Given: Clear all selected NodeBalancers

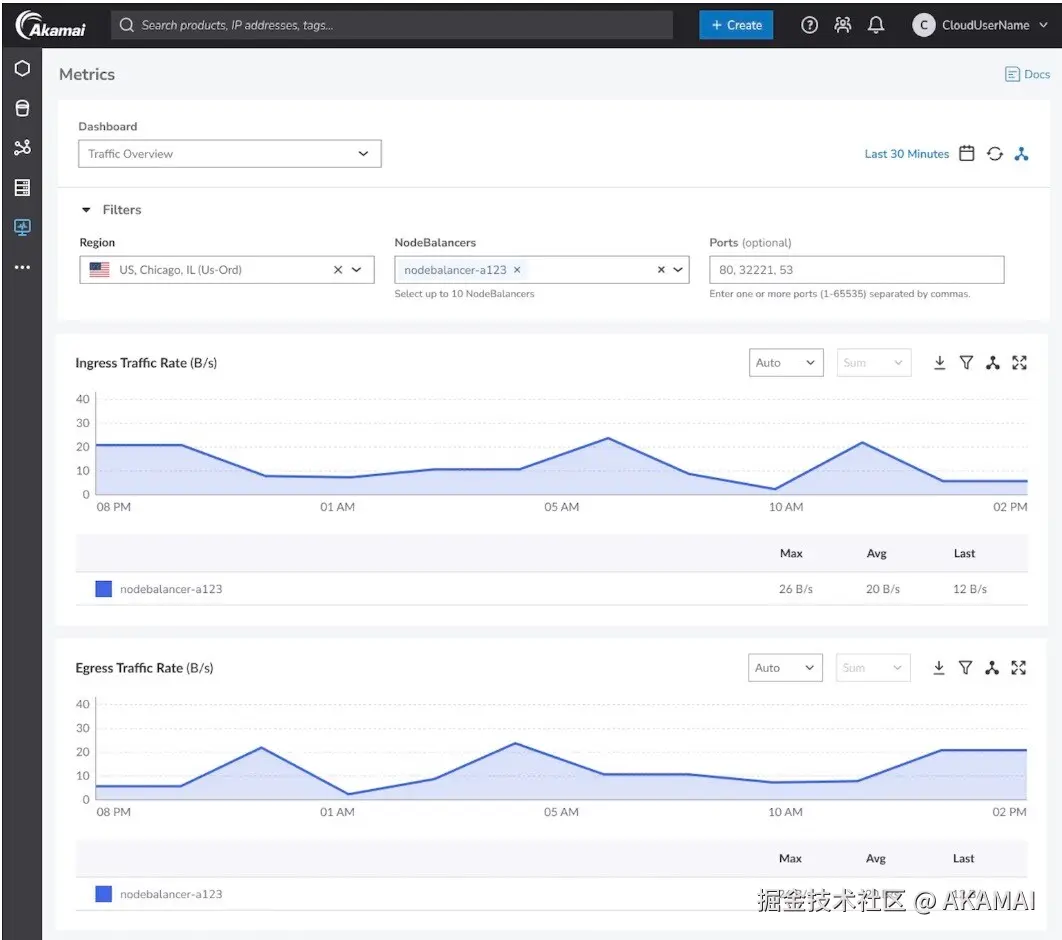Looking at the screenshot, I should point(661,270).
